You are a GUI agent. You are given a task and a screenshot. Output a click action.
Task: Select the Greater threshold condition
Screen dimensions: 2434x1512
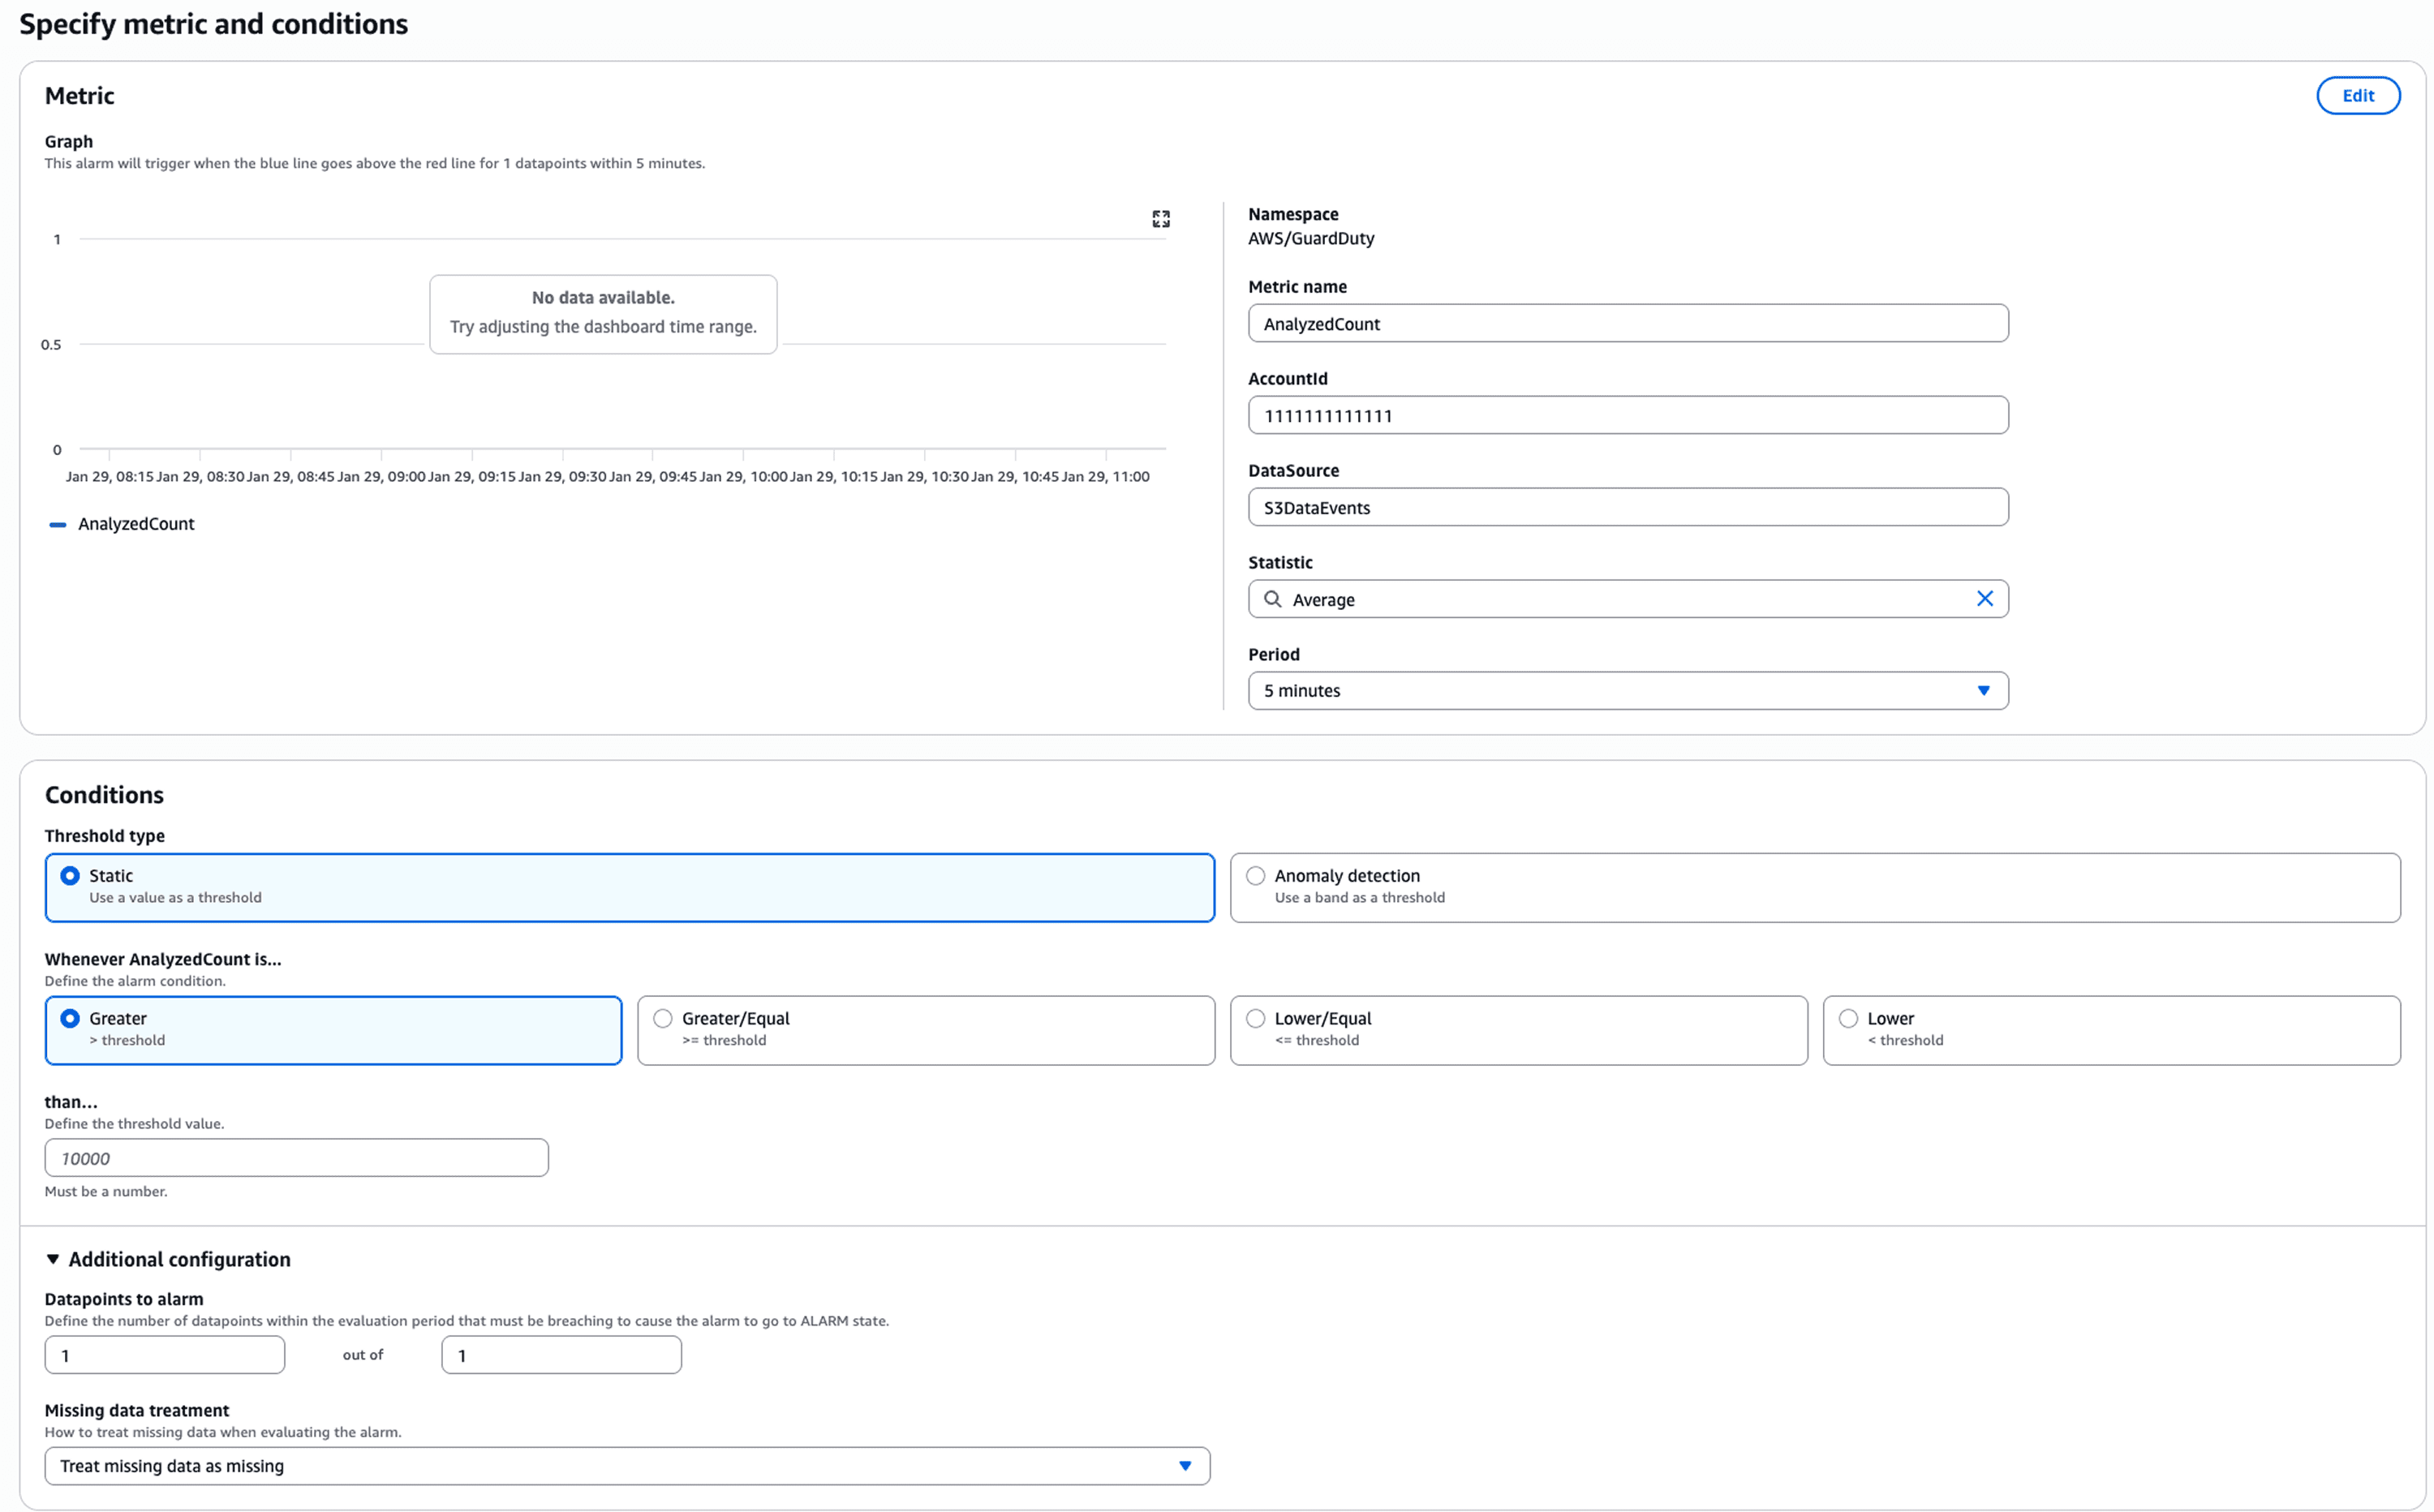click(70, 1019)
